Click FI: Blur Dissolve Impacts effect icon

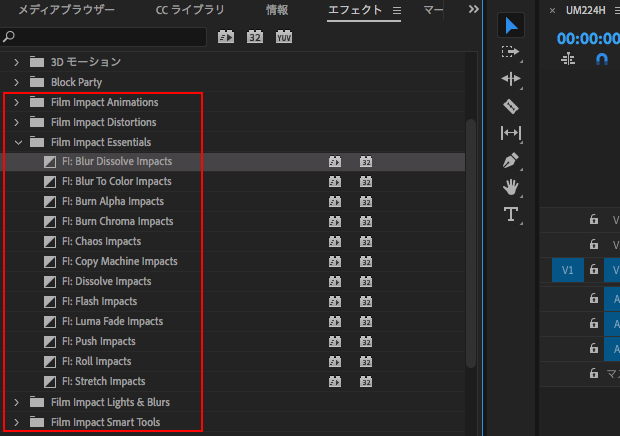coord(50,162)
